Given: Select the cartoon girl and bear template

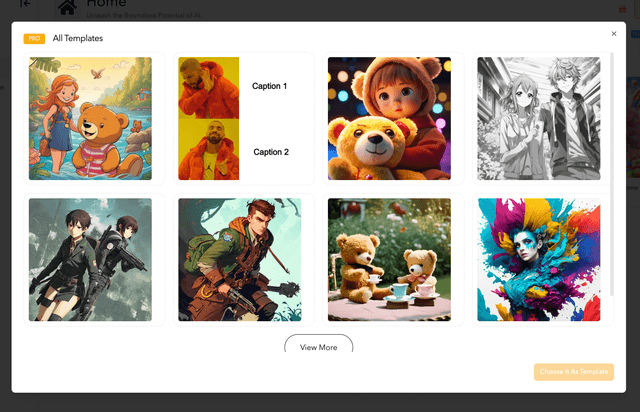Looking at the screenshot, I should coord(90,118).
